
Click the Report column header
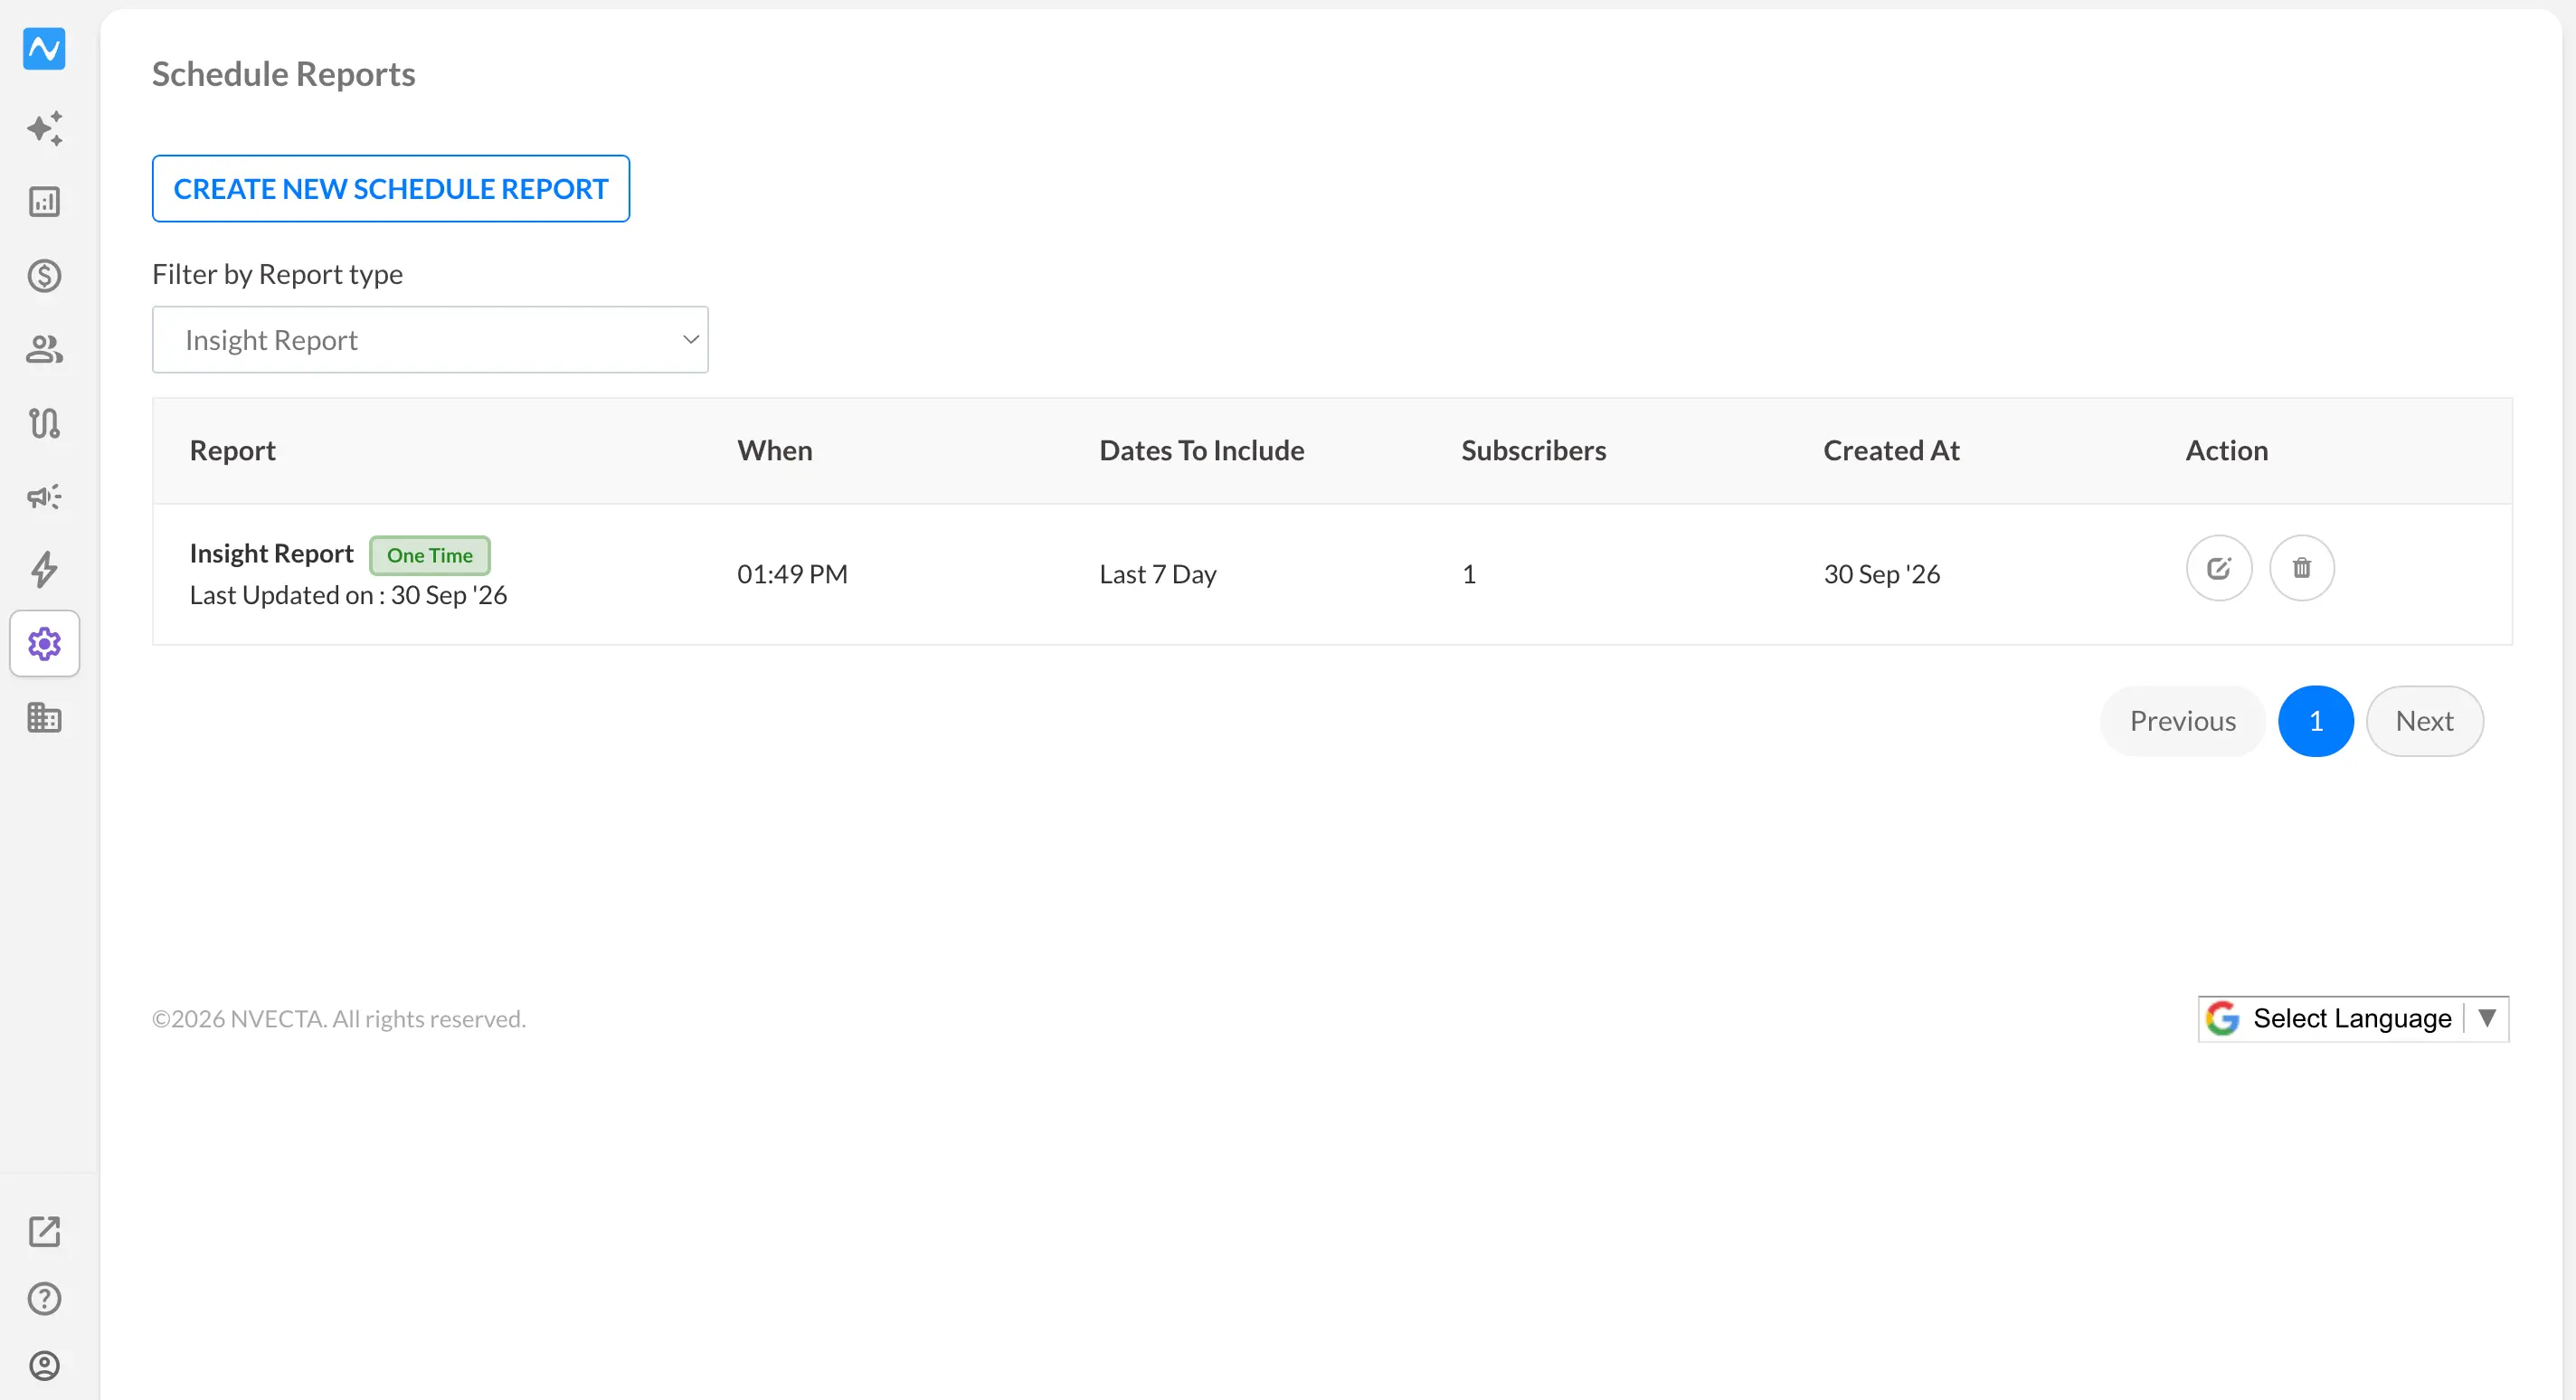233,451
